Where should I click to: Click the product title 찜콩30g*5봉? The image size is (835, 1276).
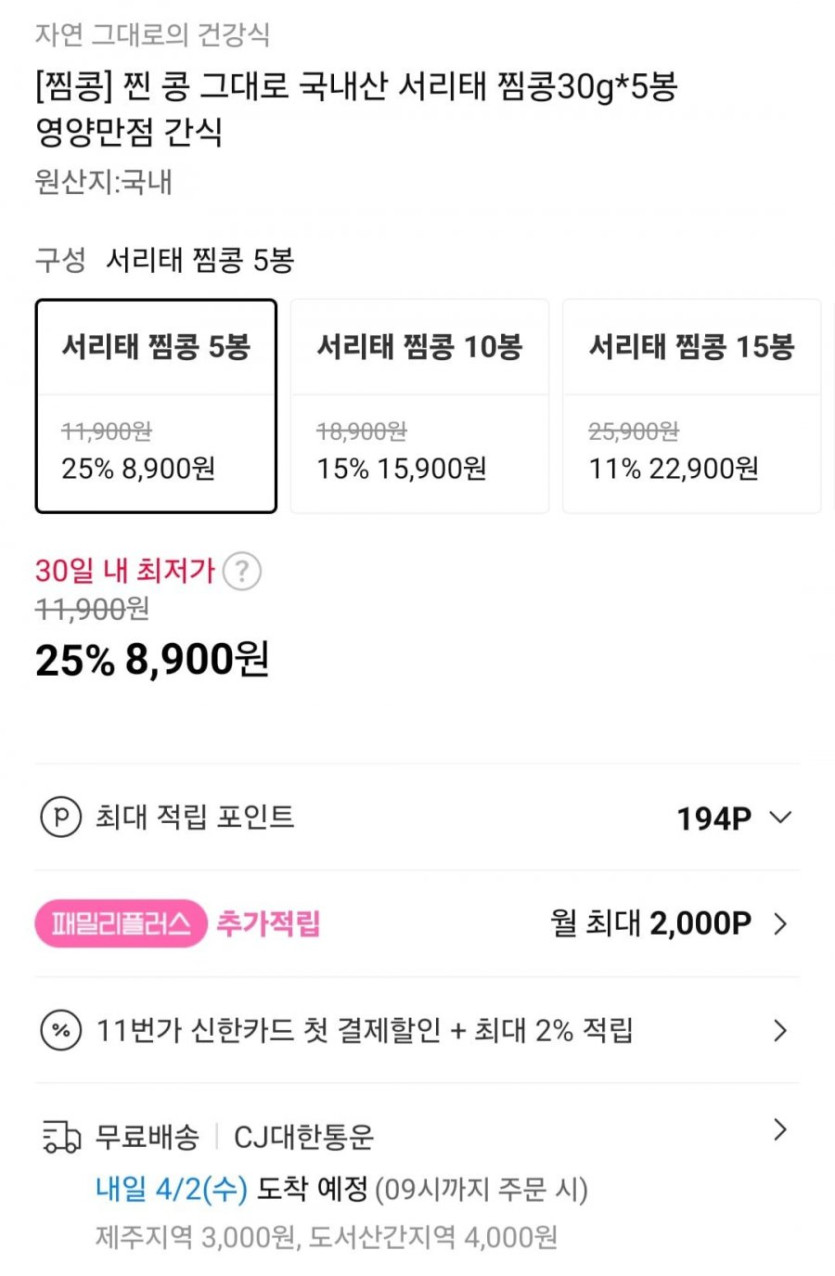coord(356,88)
